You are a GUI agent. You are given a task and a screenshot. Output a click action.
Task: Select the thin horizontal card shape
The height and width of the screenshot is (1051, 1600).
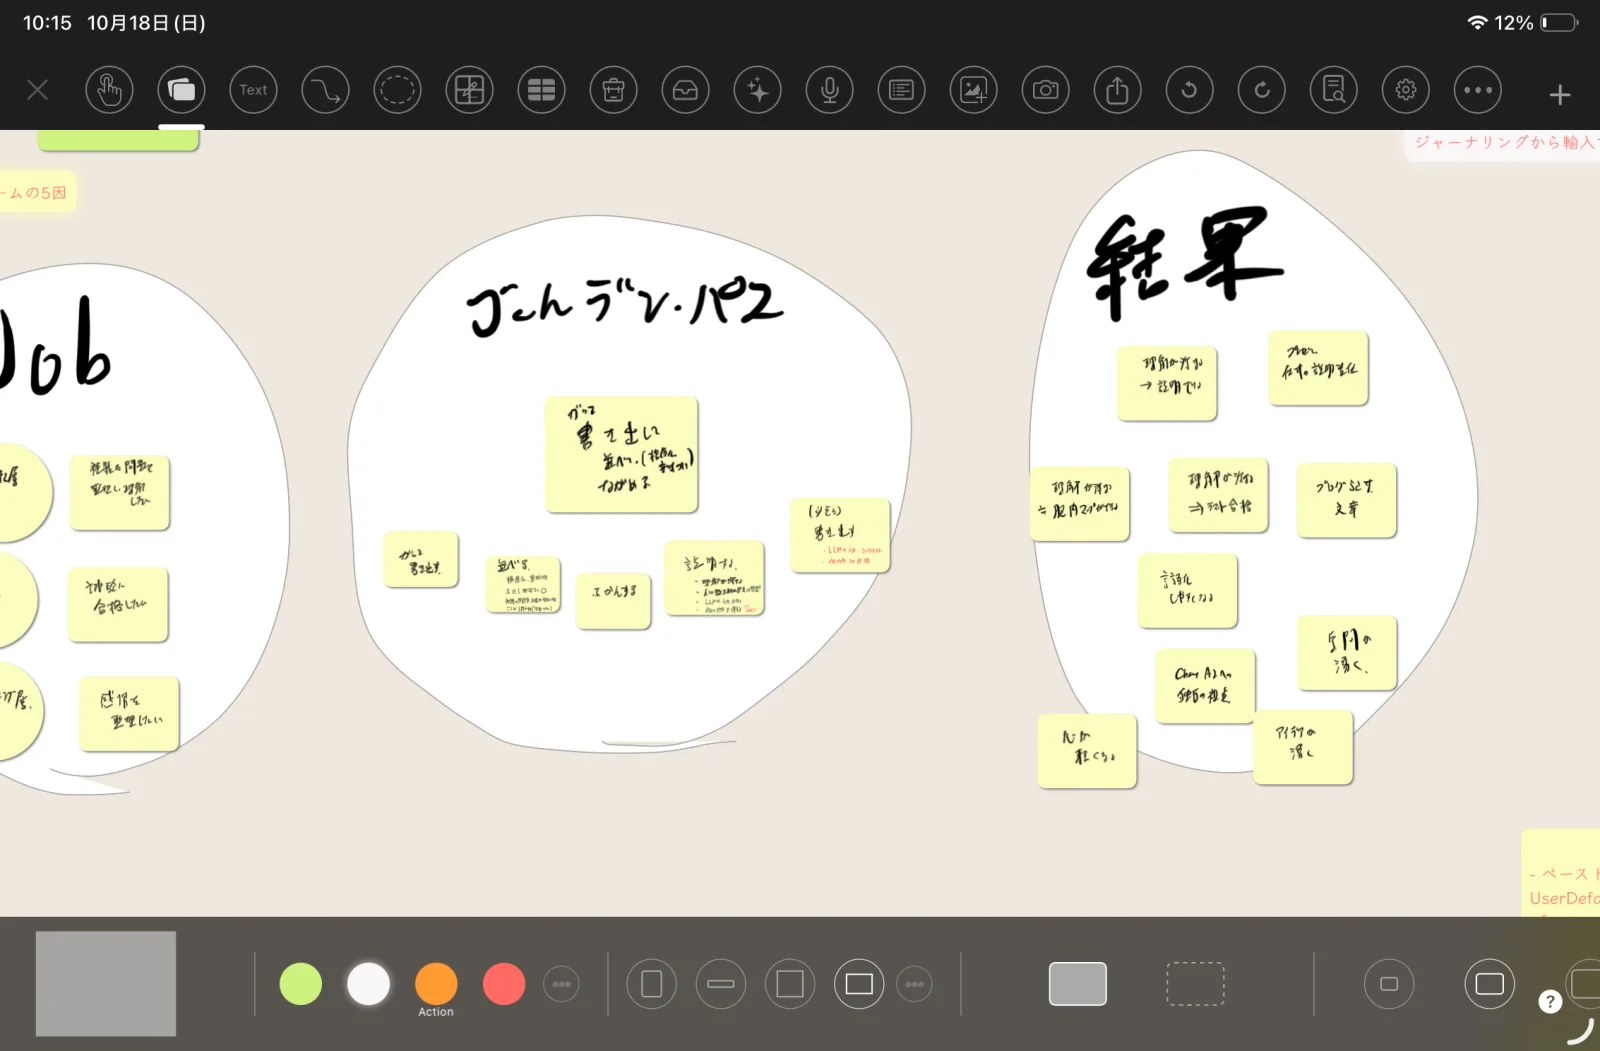720,984
